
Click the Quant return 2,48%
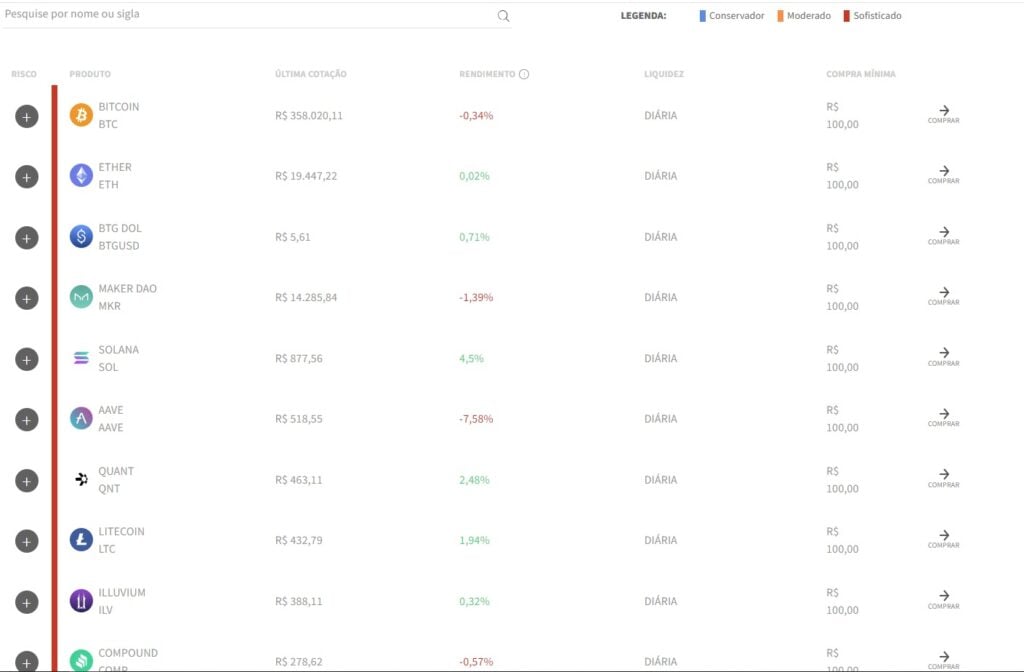tap(474, 480)
